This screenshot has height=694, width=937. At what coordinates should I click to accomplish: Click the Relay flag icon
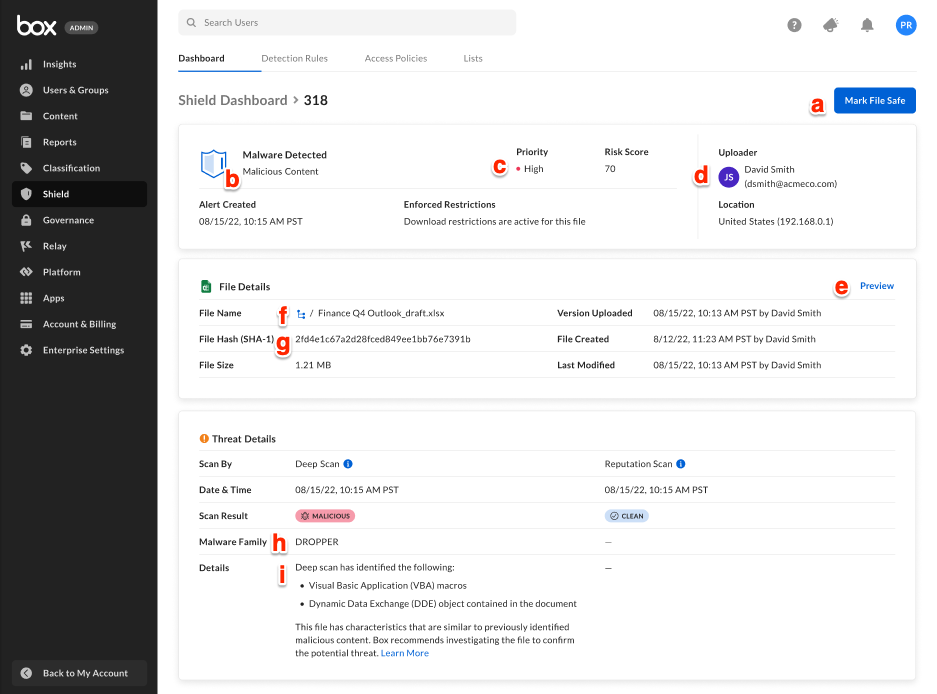click(x=26, y=246)
